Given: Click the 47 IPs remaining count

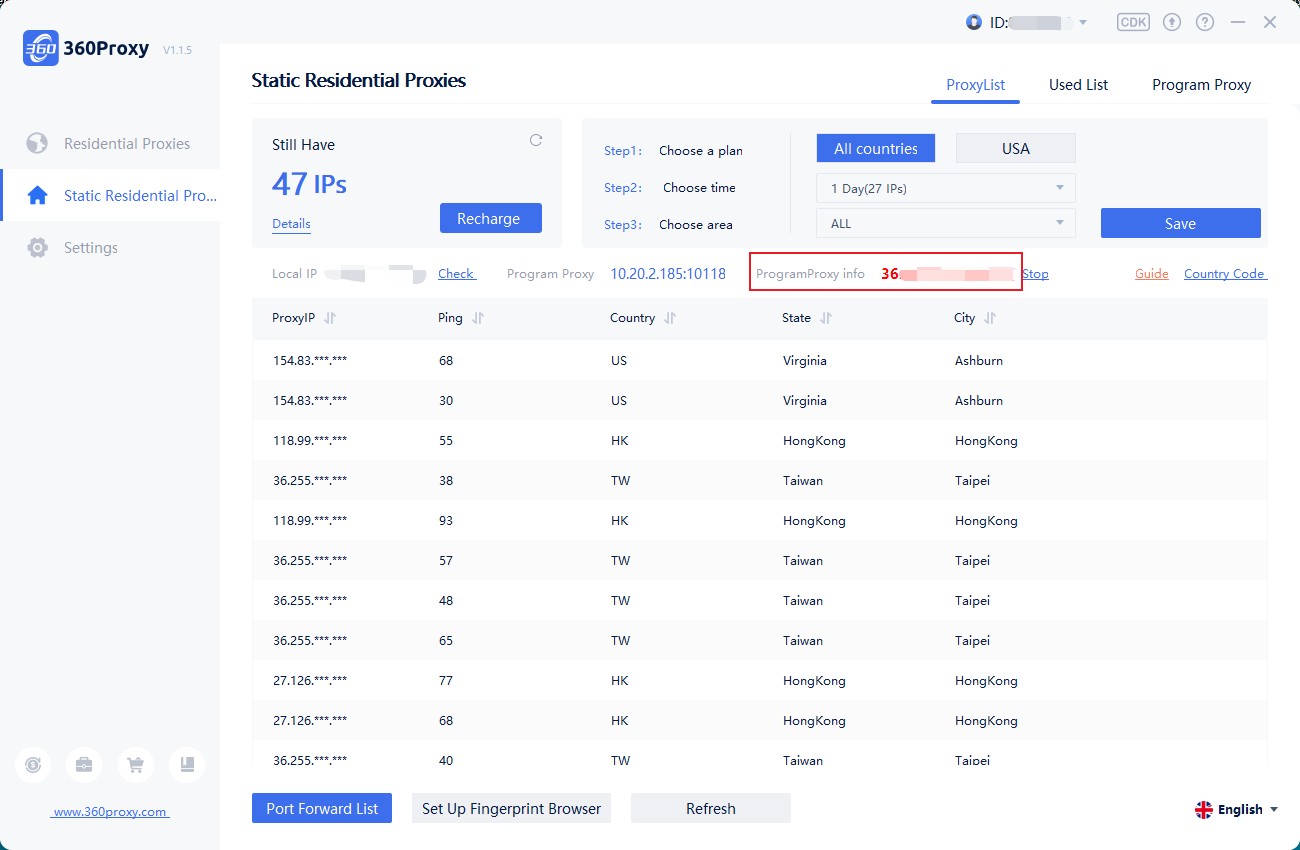Looking at the screenshot, I should click(x=309, y=184).
